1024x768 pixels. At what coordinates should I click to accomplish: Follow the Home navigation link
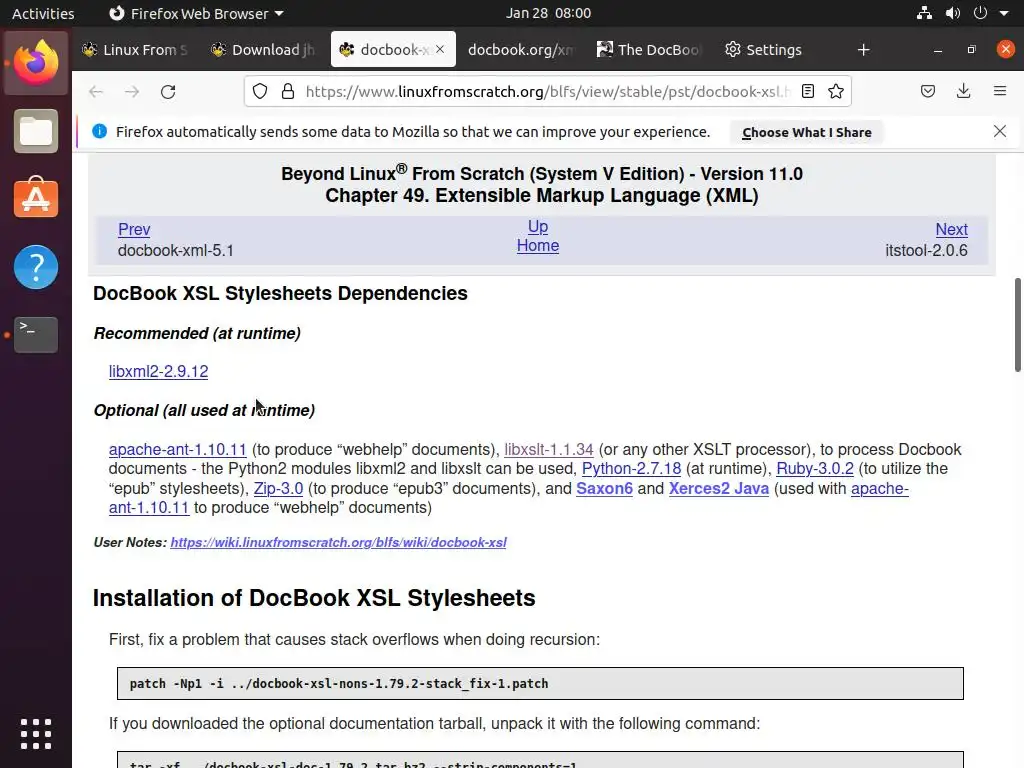pyautogui.click(x=537, y=246)
